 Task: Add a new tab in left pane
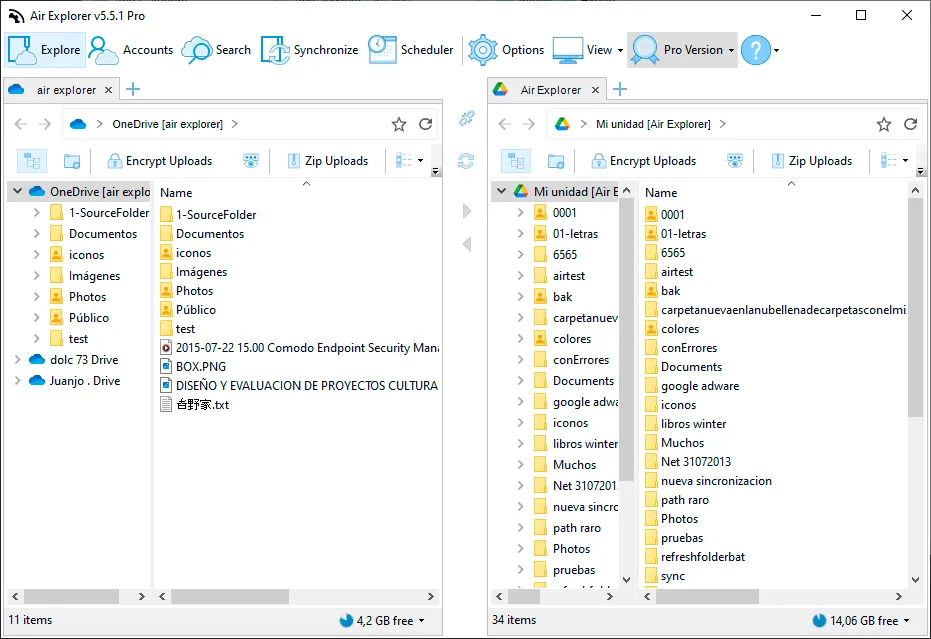click(x=133, y=89)
